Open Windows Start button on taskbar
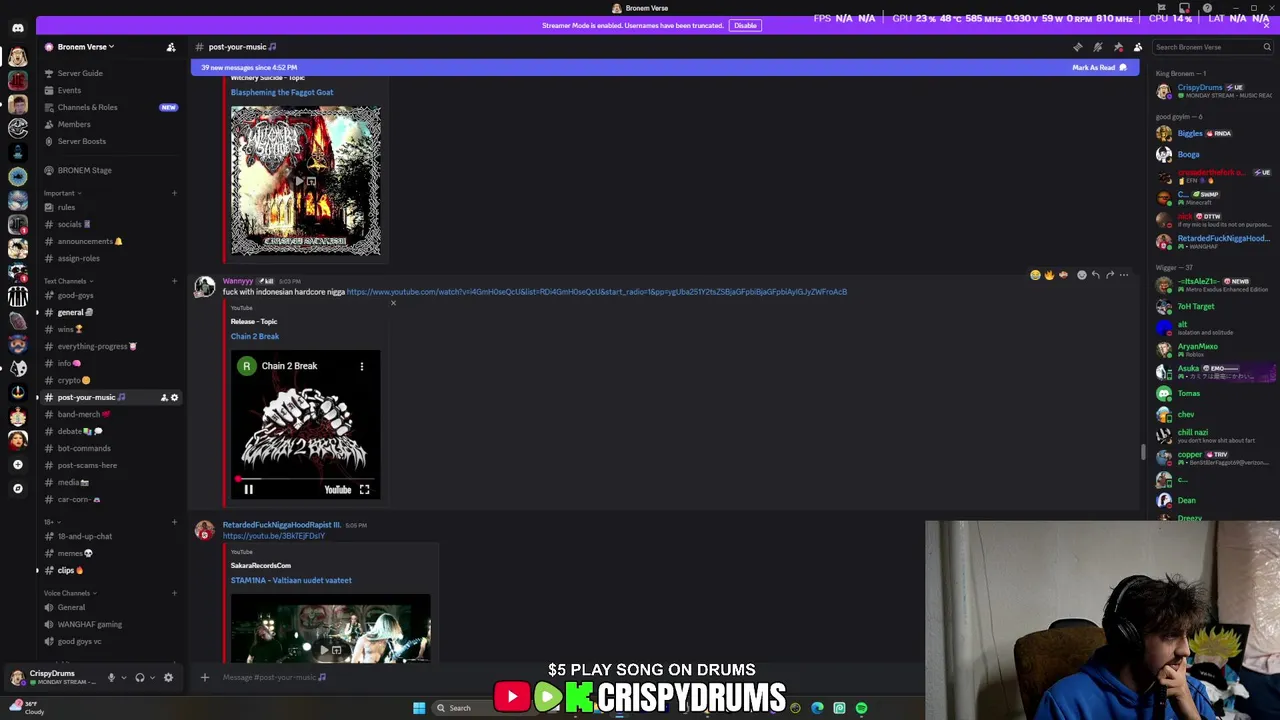This screenshot has height=720, width=1280. [x=419, y=708]
